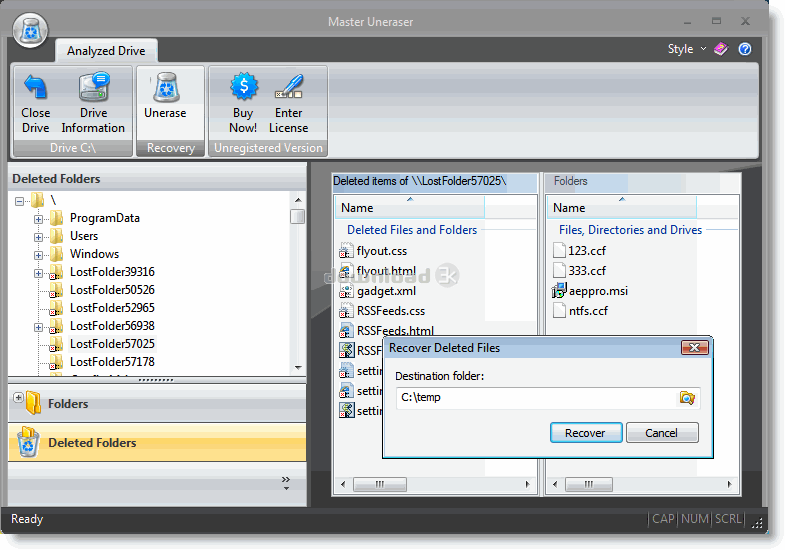Viewport: 785px width, 550px height.
Task: Expand the ProgramData folder node
Action: point(38,219)
